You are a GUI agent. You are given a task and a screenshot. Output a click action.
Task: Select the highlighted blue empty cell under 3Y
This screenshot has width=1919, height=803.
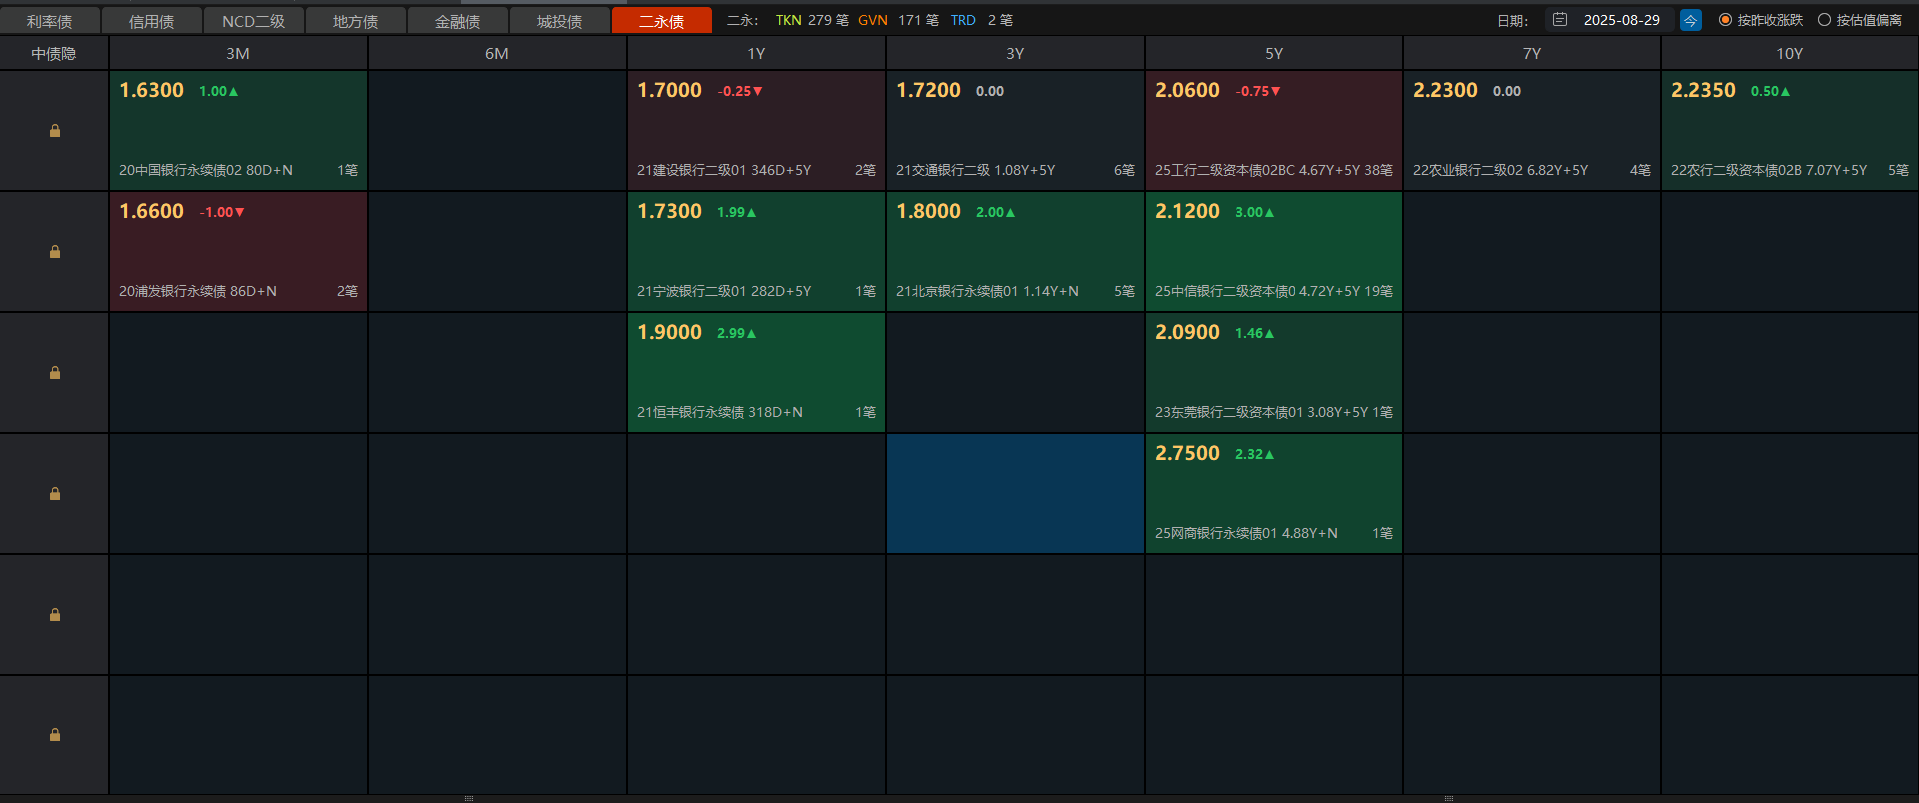click(1015, 494)
